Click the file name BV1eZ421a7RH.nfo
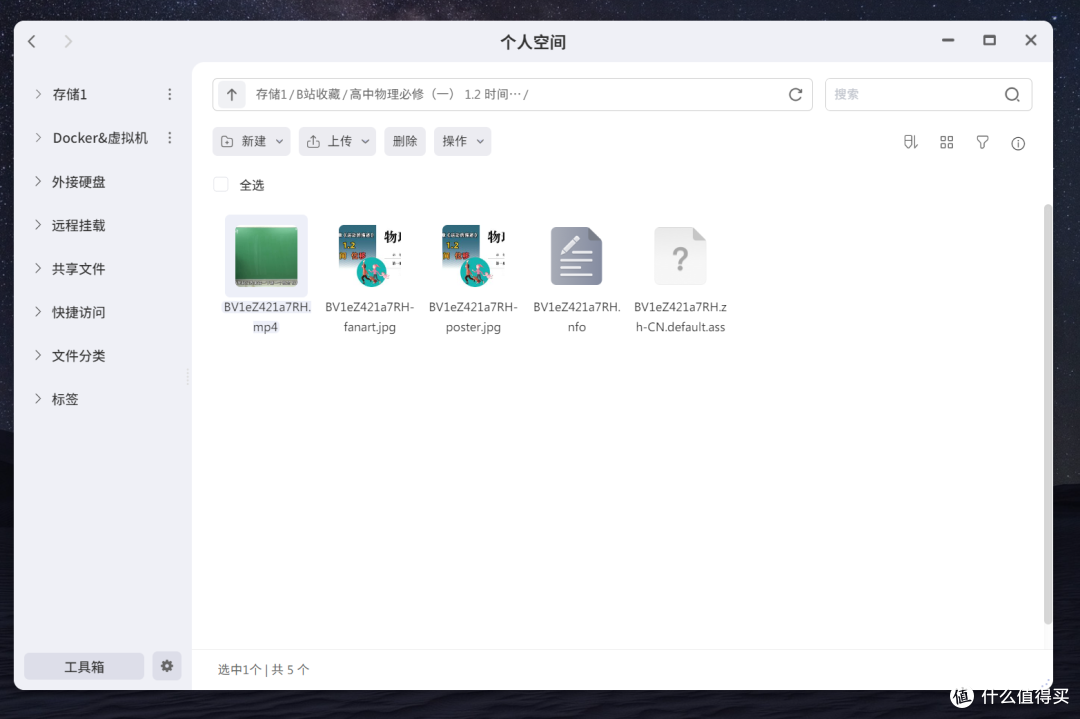Viewport: 1080px width, 719px height. (577, 317)
